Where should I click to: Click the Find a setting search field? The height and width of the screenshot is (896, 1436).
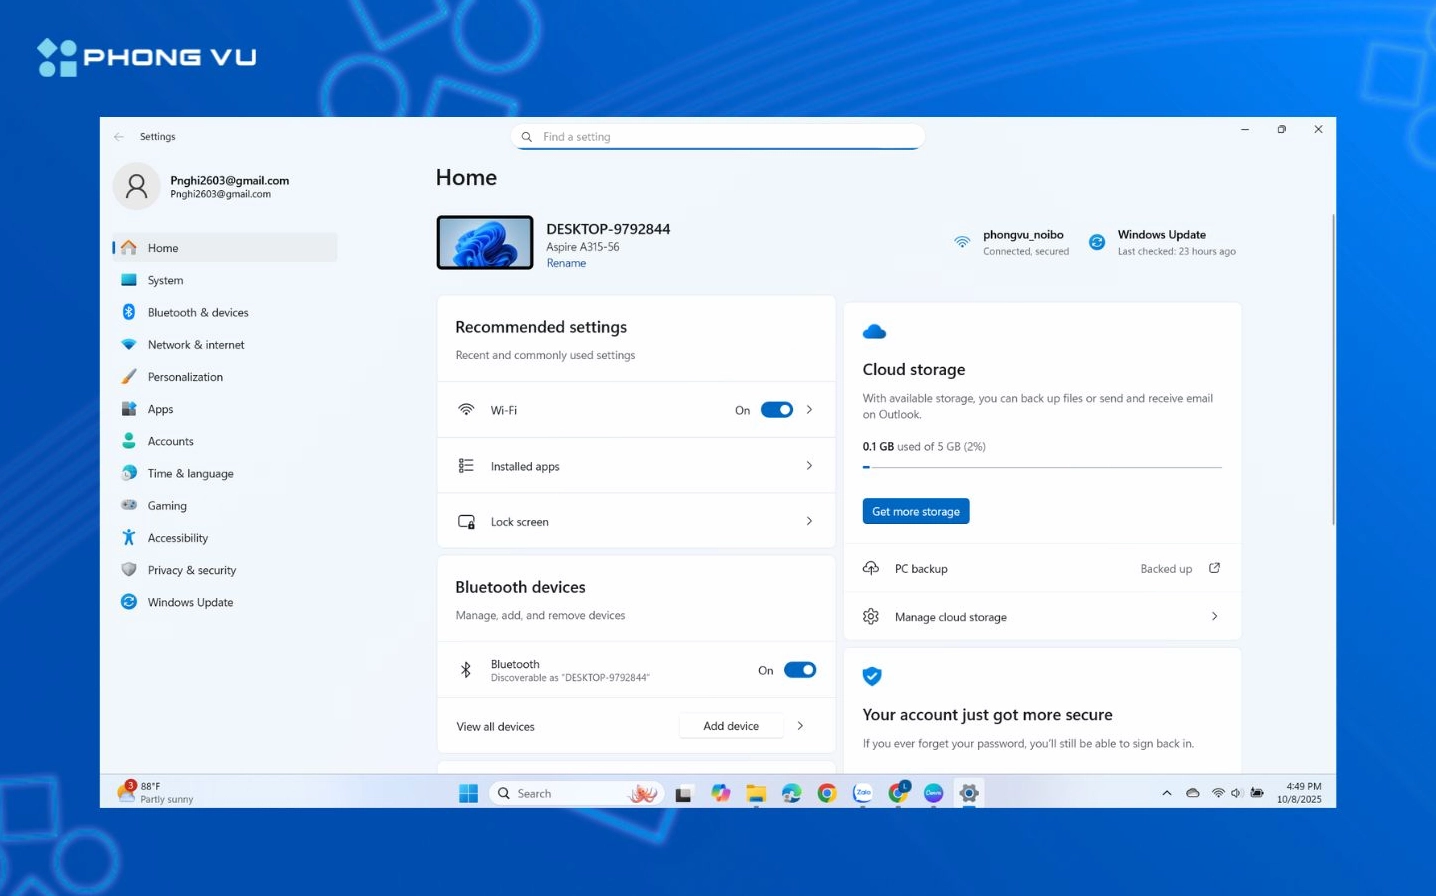point(717,137)
